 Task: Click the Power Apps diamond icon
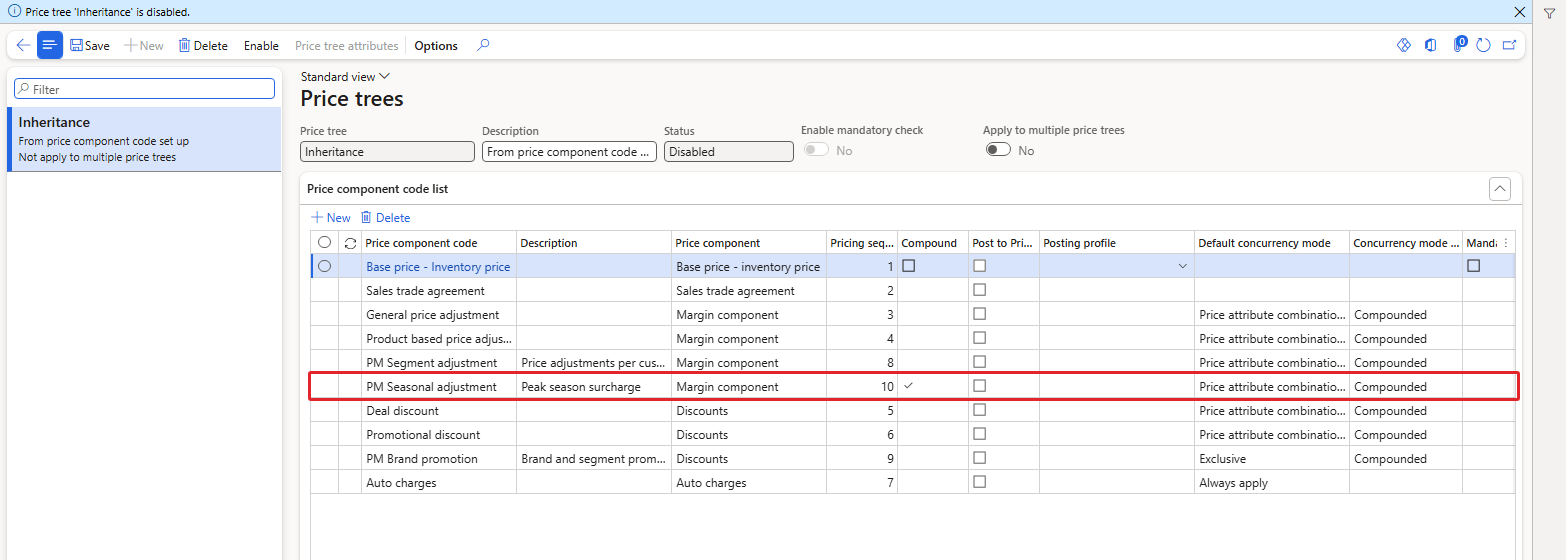pyautogui.click(x=1403, y=45)
